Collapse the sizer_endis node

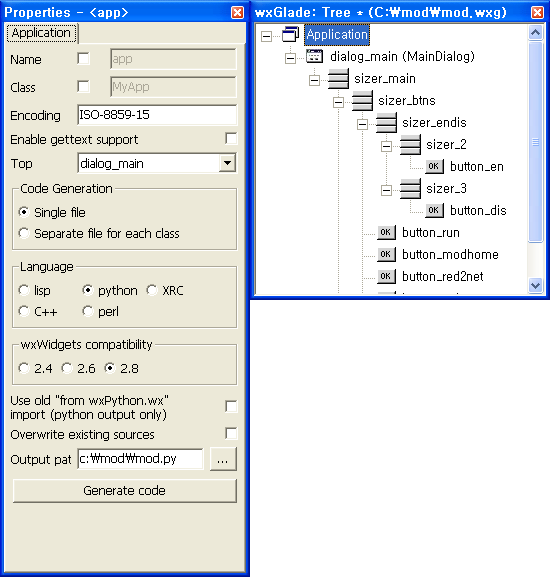click(362, 124)
